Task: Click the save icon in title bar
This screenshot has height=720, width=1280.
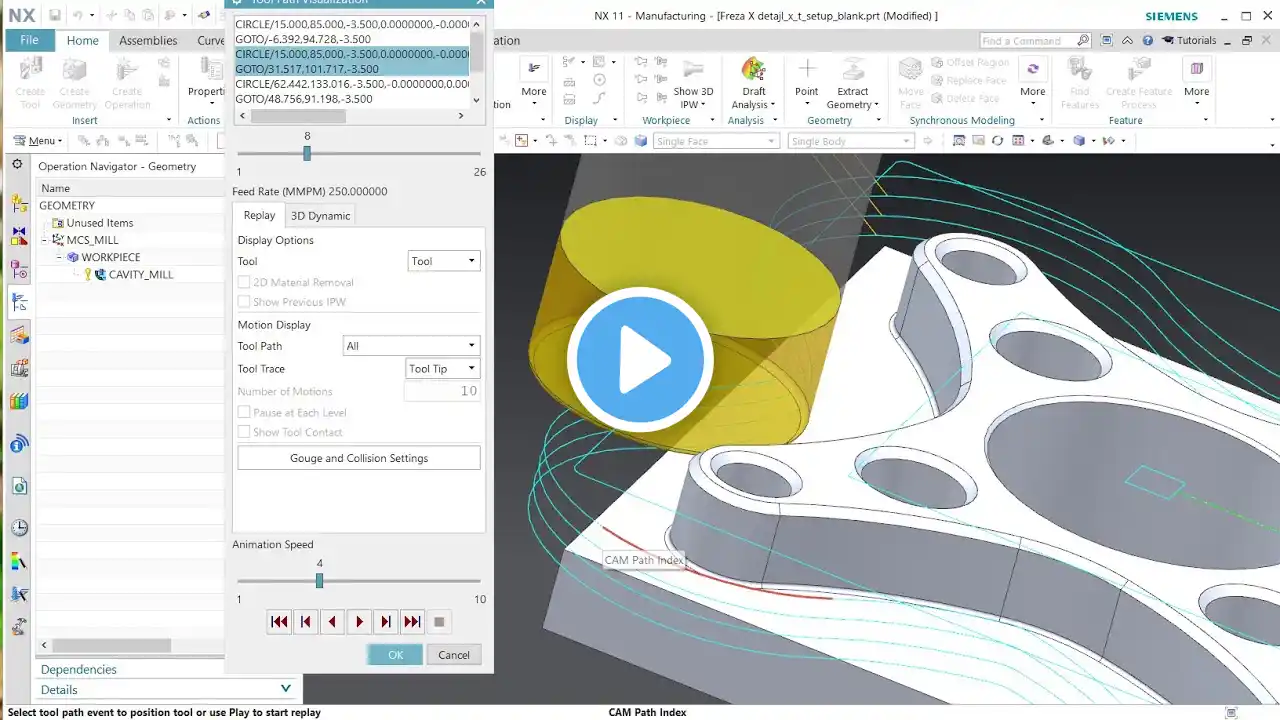Action: pyautogui.click(x=54, y=16)
